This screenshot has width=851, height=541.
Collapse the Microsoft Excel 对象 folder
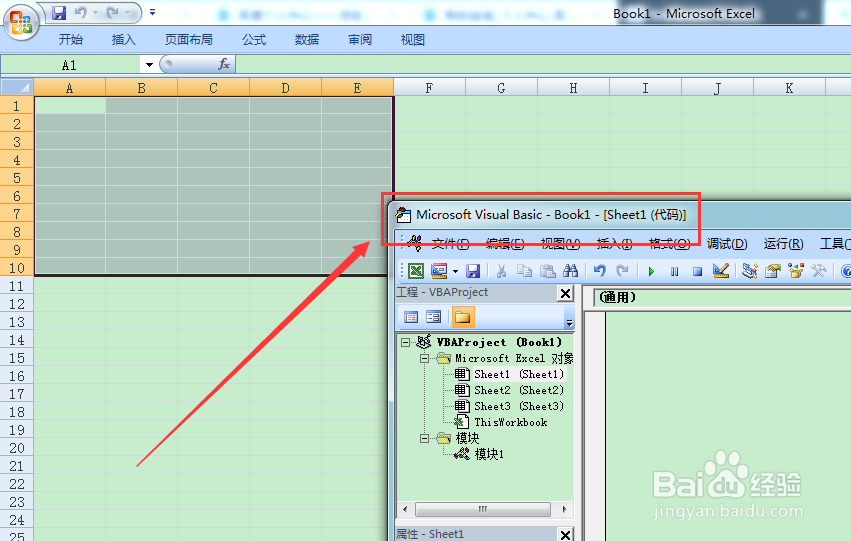[425, 358]
